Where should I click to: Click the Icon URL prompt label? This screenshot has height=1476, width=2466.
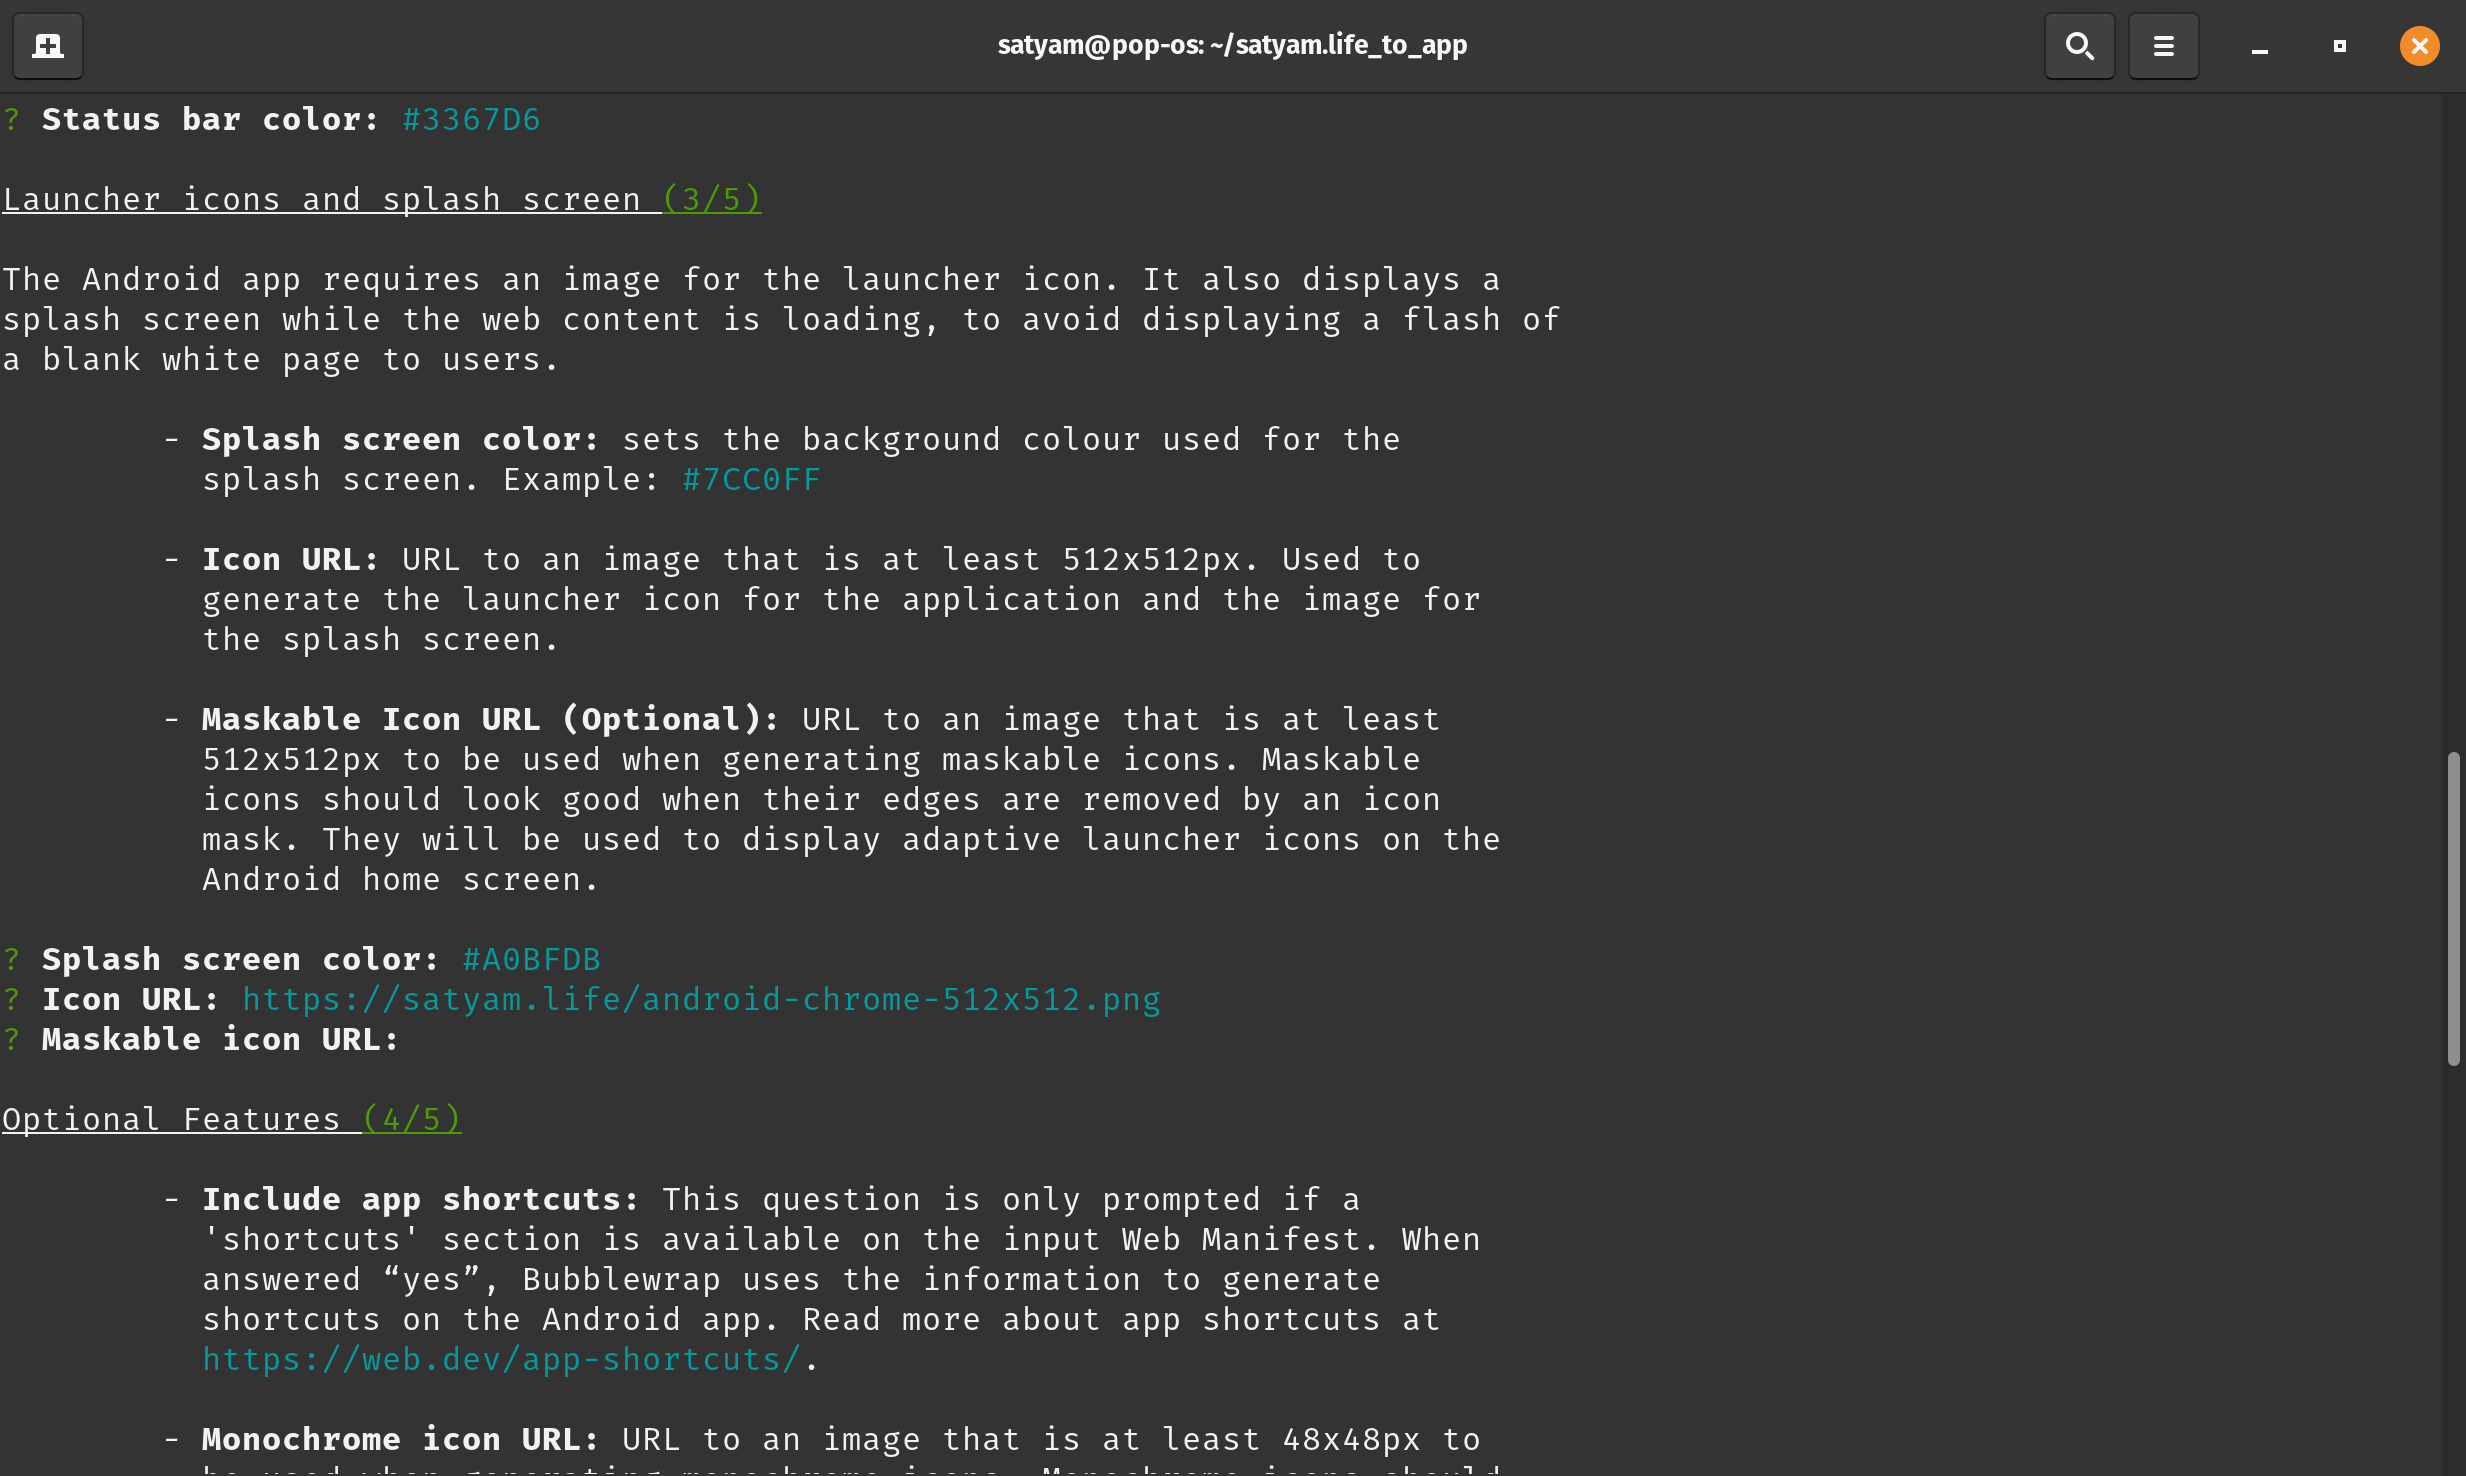[131, 1000]
